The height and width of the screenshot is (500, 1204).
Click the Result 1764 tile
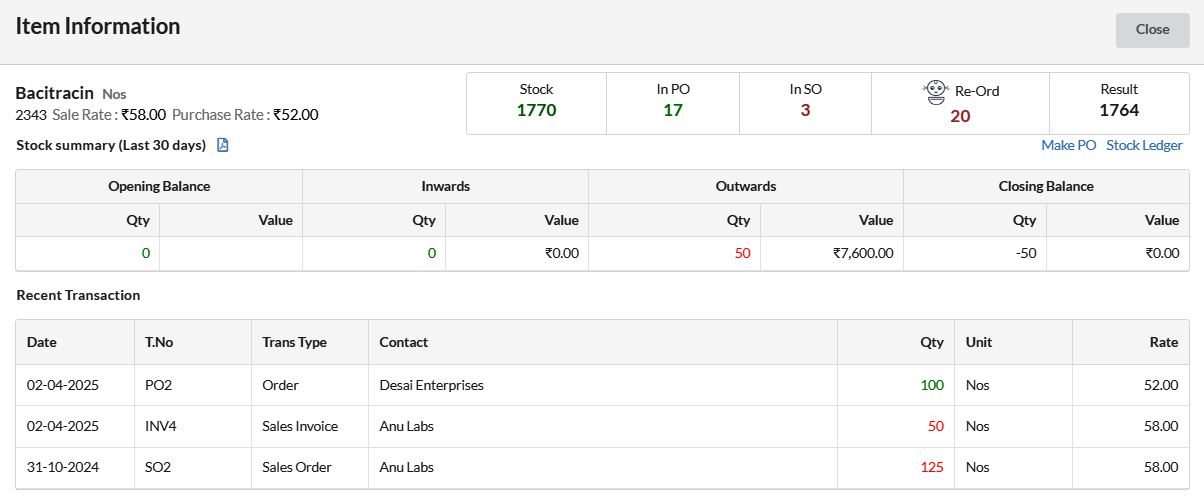pos(1119,103)
